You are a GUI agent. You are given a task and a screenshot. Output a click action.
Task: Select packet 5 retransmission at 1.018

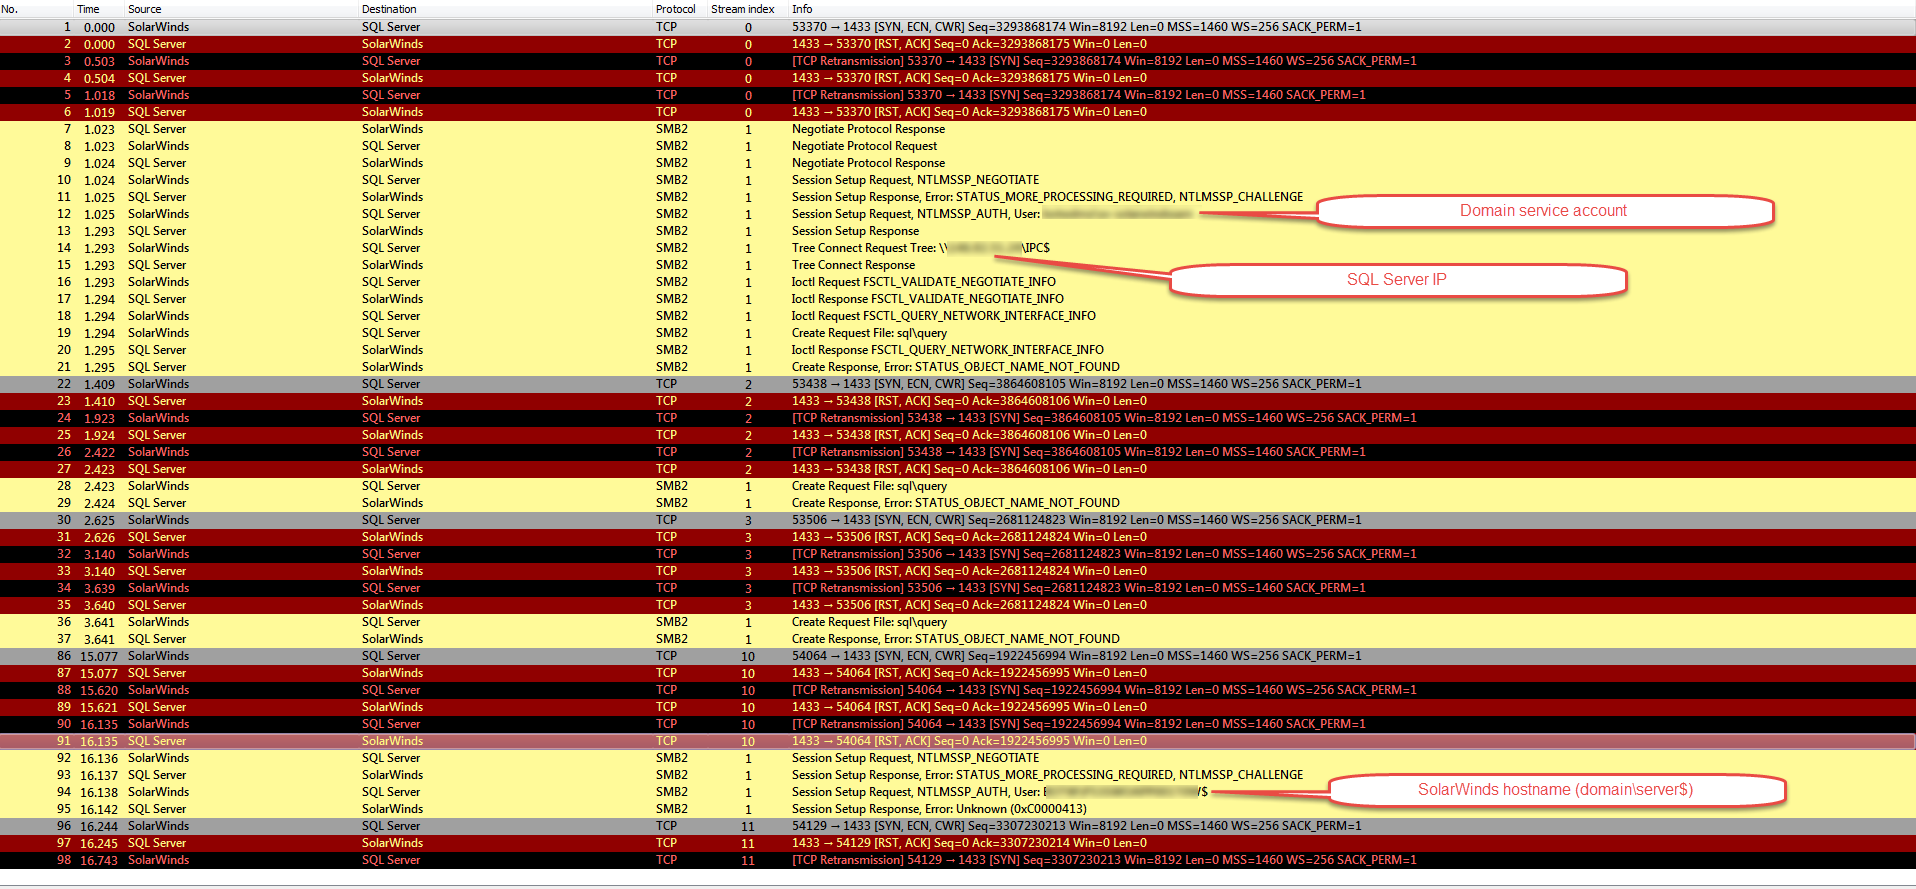click(x=958, y=95)
